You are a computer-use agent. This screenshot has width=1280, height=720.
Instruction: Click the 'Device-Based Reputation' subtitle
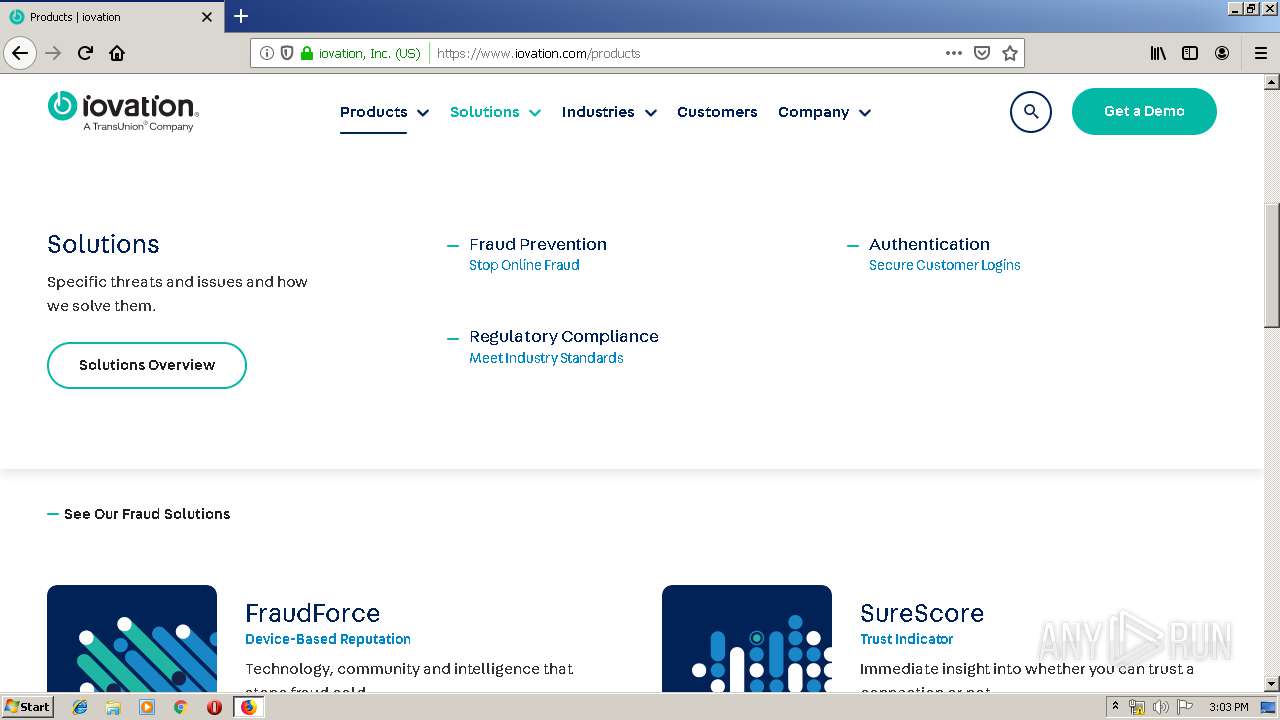click(328, 639)
